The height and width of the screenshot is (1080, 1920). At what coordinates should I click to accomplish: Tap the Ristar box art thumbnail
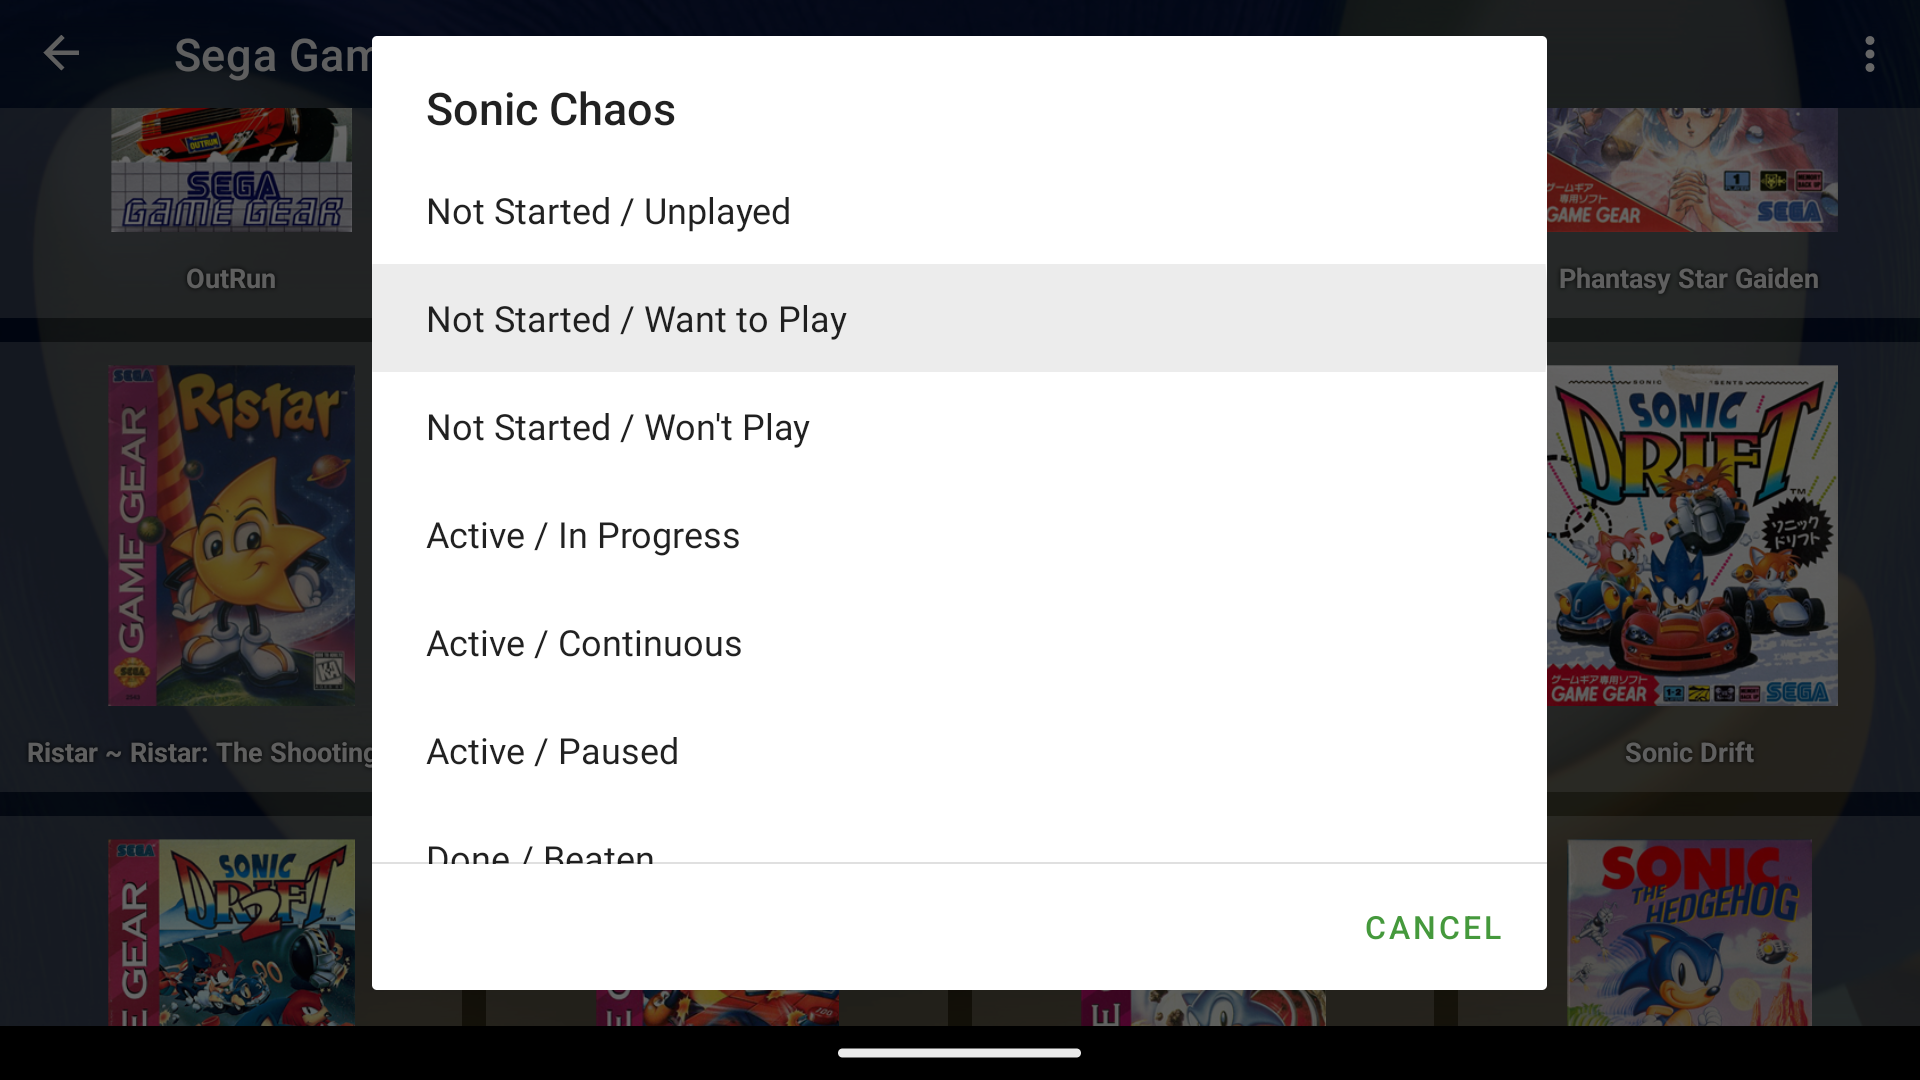pyautogui.click(x=231, y=535)
